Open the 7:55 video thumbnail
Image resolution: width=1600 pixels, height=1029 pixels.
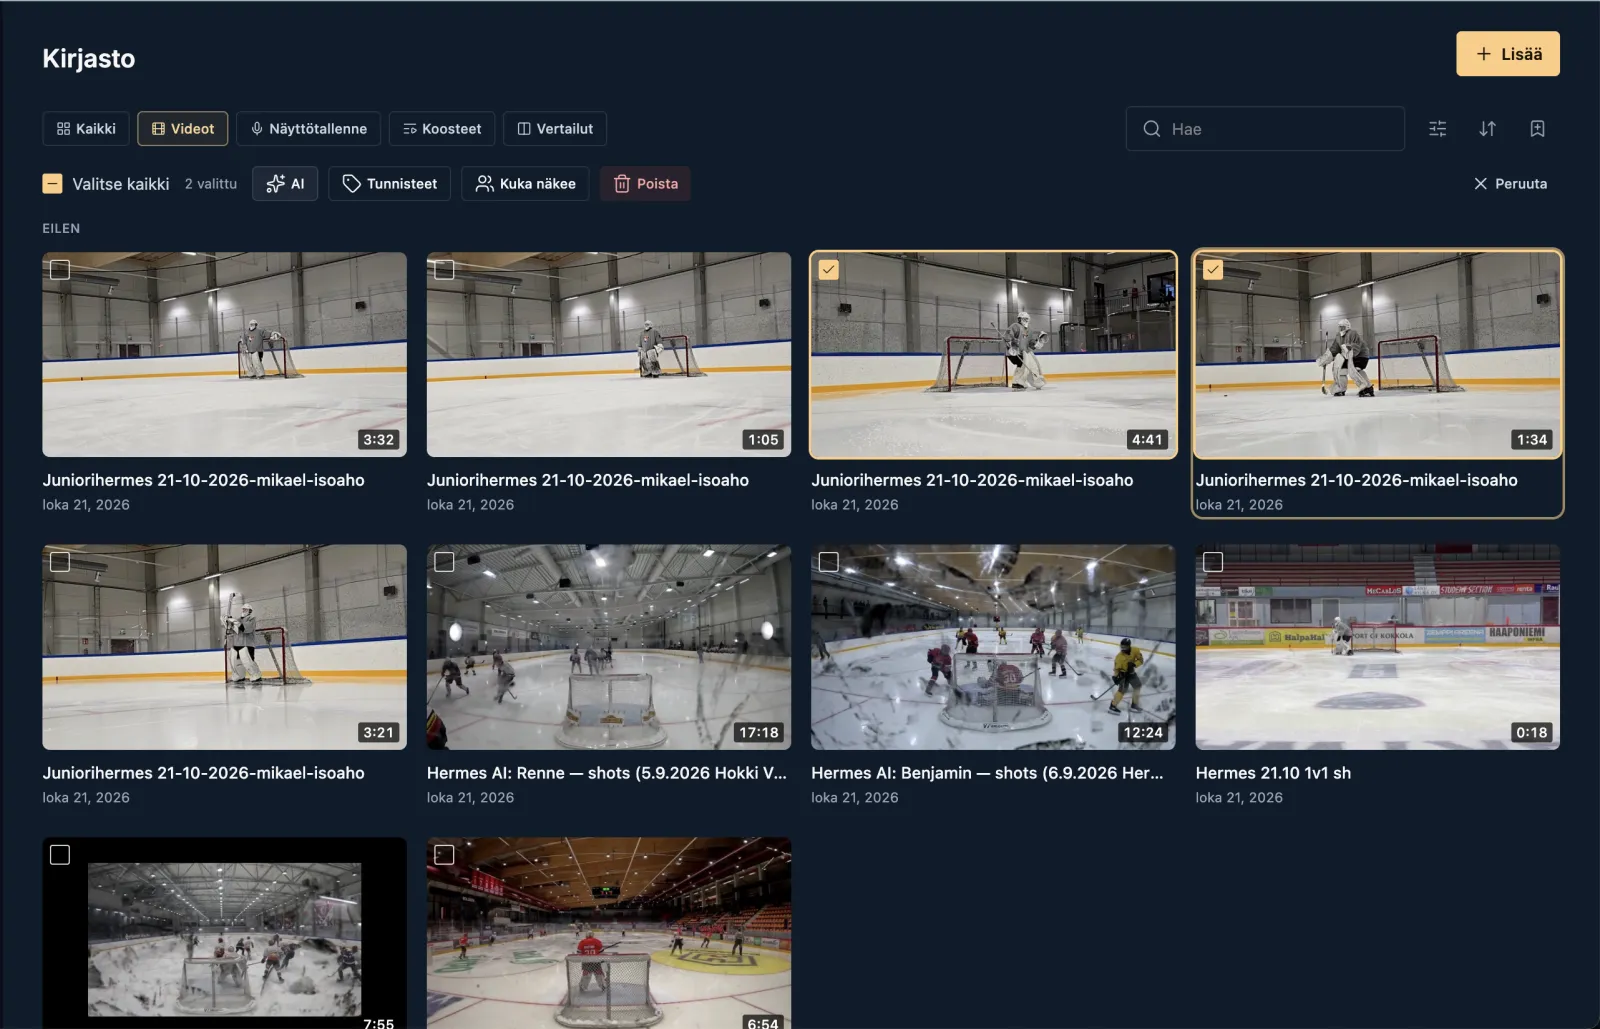point(224,933)
